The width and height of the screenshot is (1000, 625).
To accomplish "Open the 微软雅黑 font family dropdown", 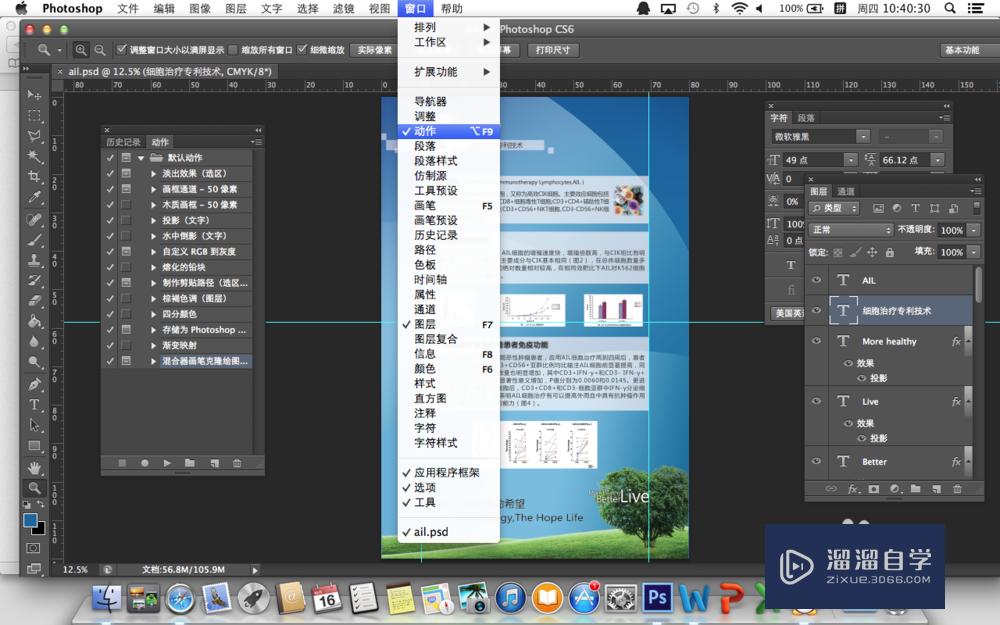I will coord(863,136).
